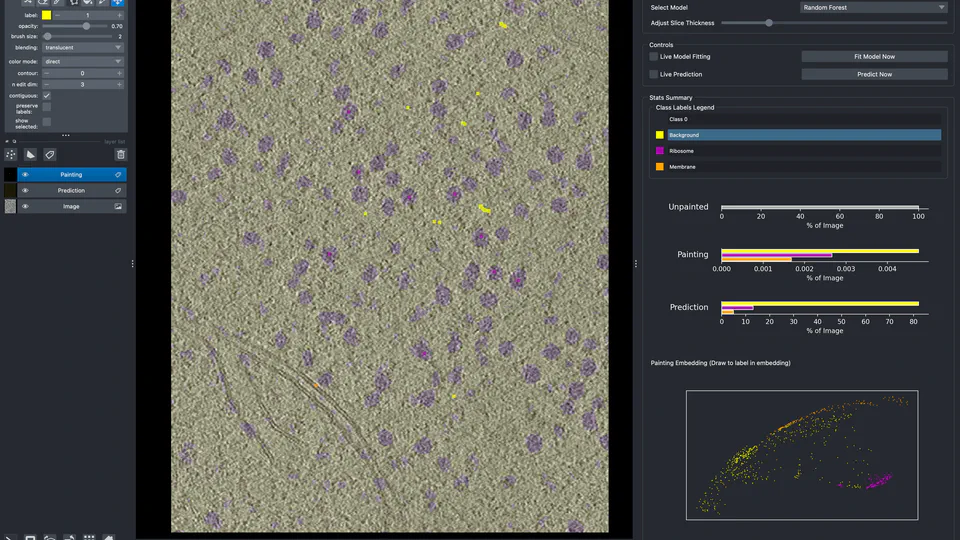Click the contour value field

83,73
